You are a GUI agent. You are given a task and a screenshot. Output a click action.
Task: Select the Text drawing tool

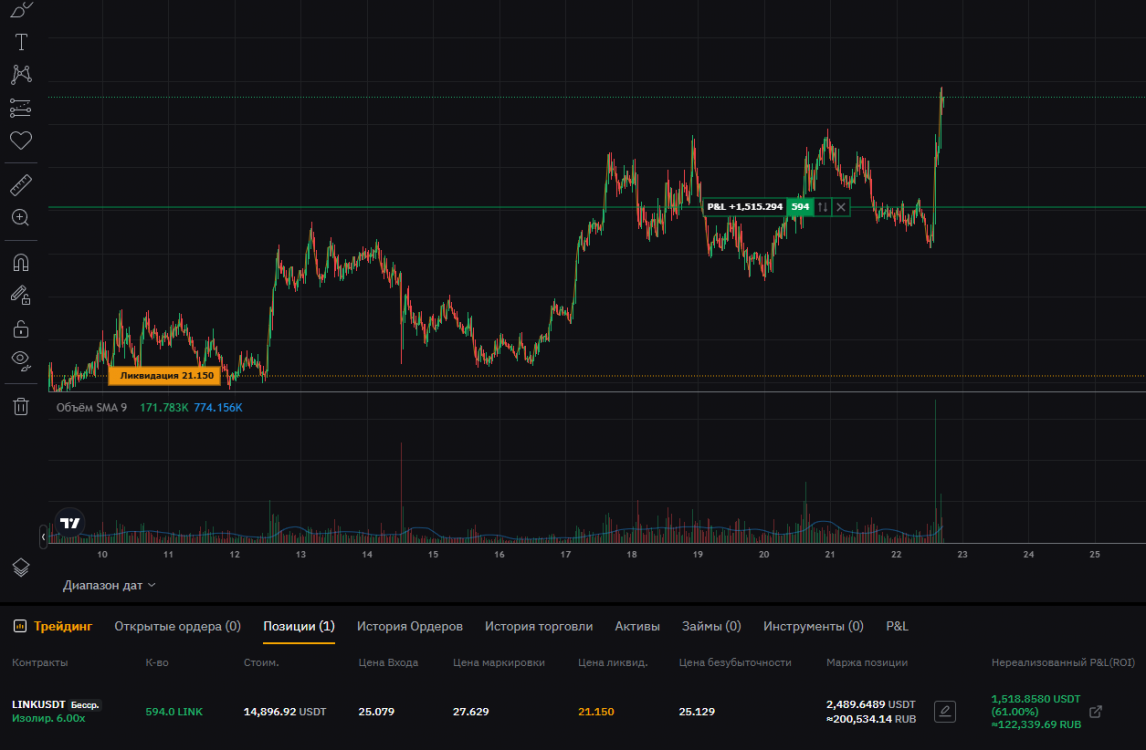(x=21, y=42)
